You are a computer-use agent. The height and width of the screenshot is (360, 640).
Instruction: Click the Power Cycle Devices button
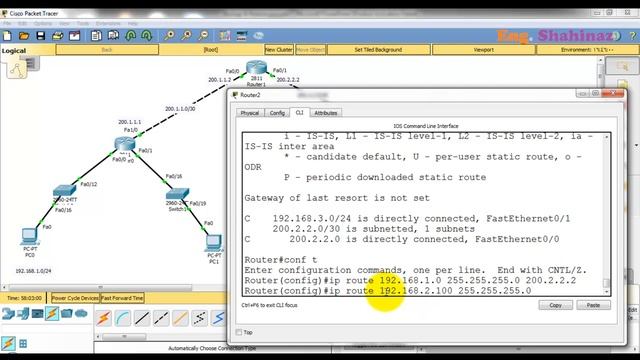(x=75, y=298)
